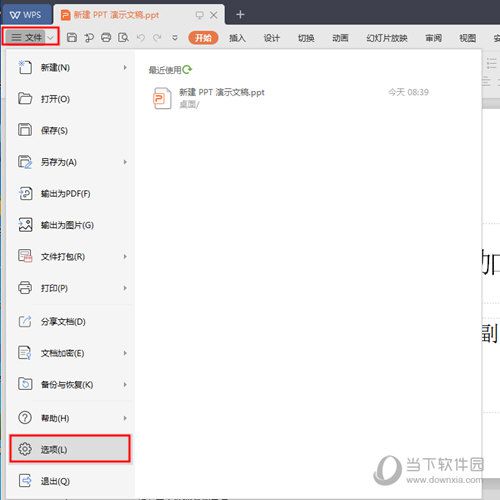Expand the 文件 dropdown arrow

point(50,38)
